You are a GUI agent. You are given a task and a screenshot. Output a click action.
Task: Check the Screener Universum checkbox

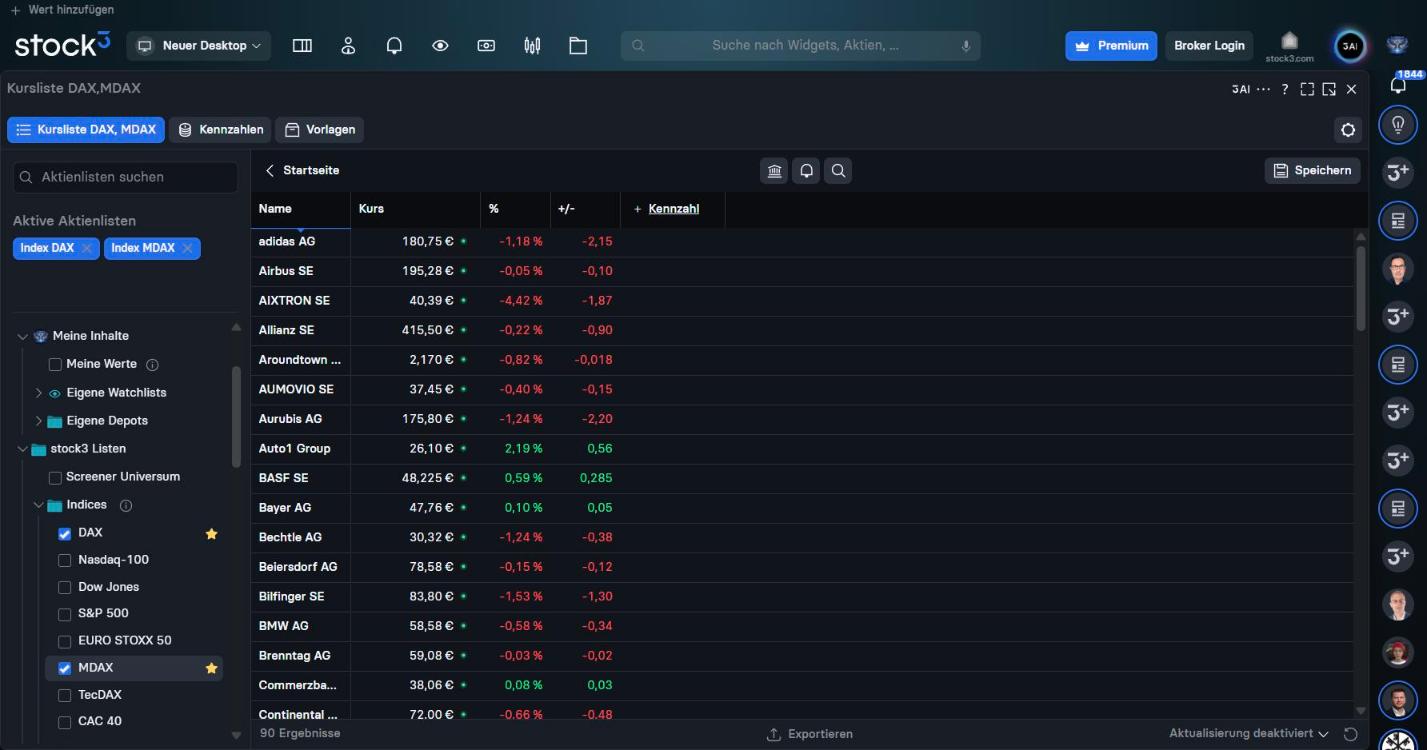pos(56,478)
